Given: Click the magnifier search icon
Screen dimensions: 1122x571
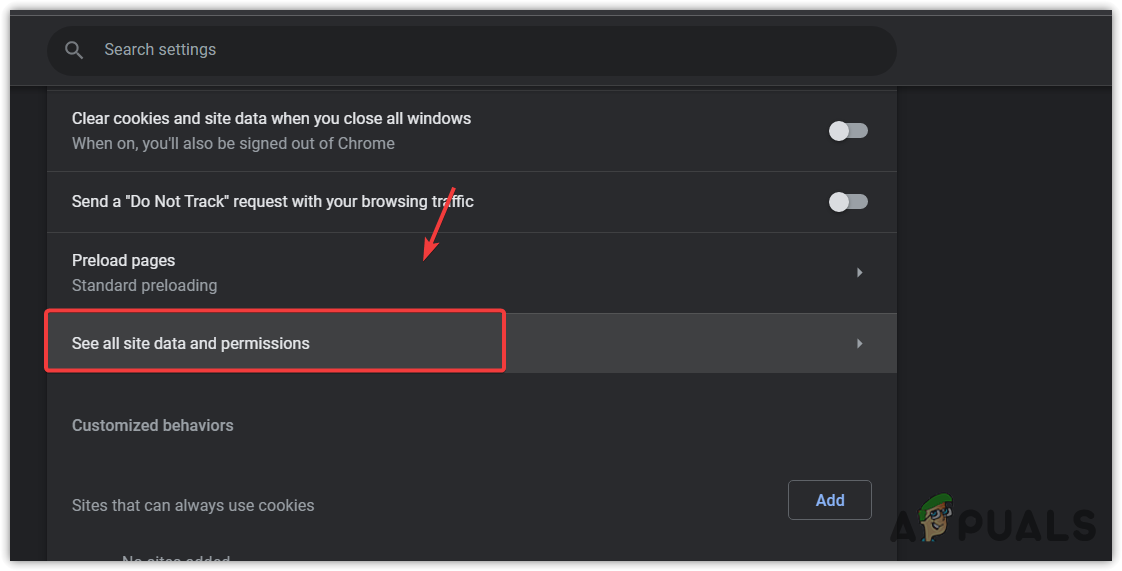Looking at the screenshot, I should (73, 50).
